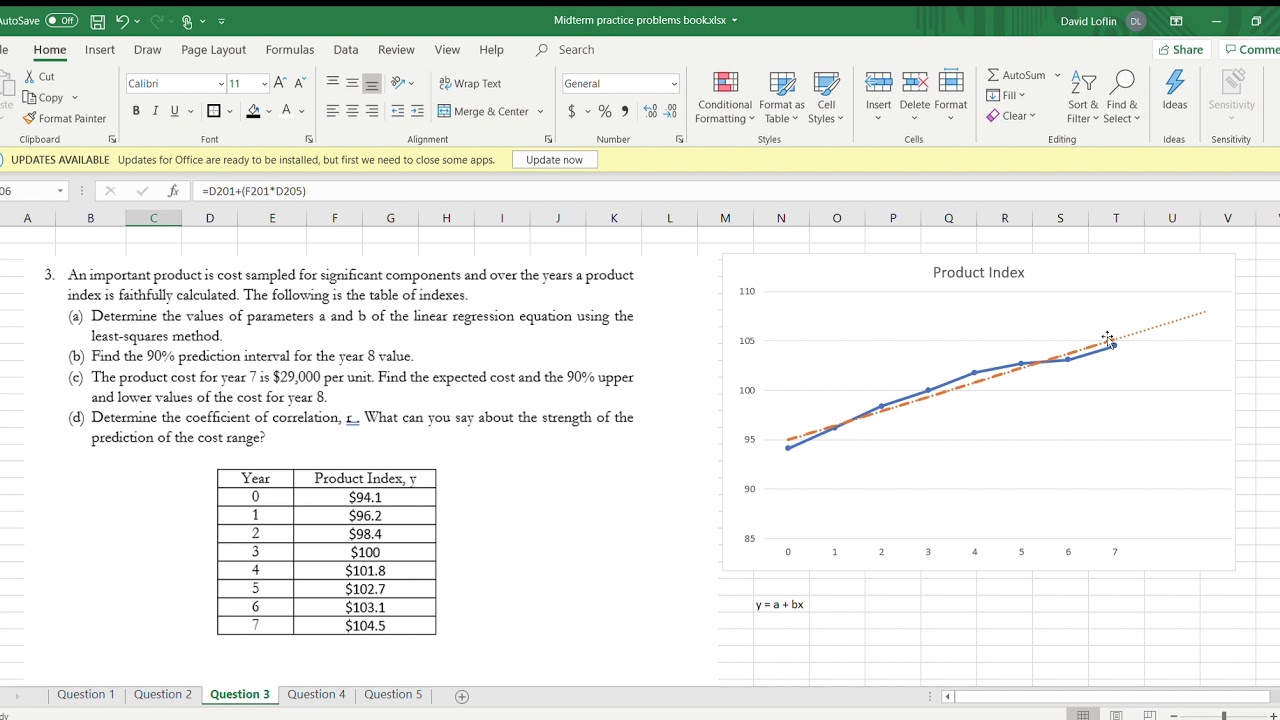Viewport: 1280px width, 720px height.
Task: Open the Page Layout ribbon tab
Action: (x=213, y=49)
